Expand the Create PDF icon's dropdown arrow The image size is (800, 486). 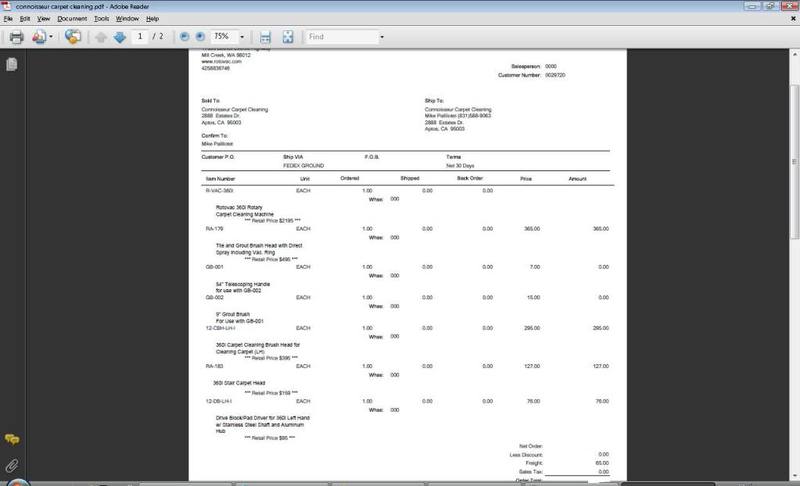[x=51, y=37]
